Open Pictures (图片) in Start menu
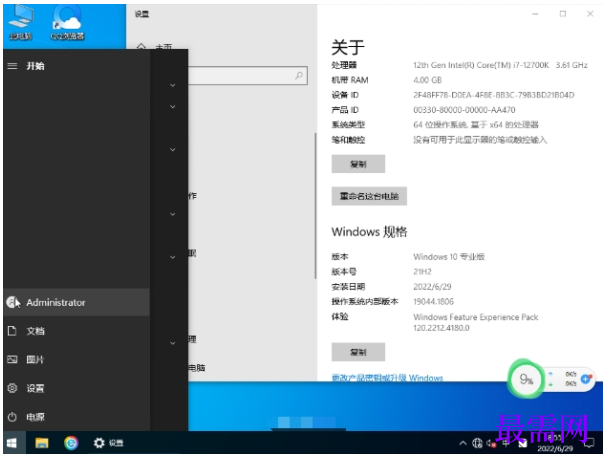 click(x=76, y=359)
